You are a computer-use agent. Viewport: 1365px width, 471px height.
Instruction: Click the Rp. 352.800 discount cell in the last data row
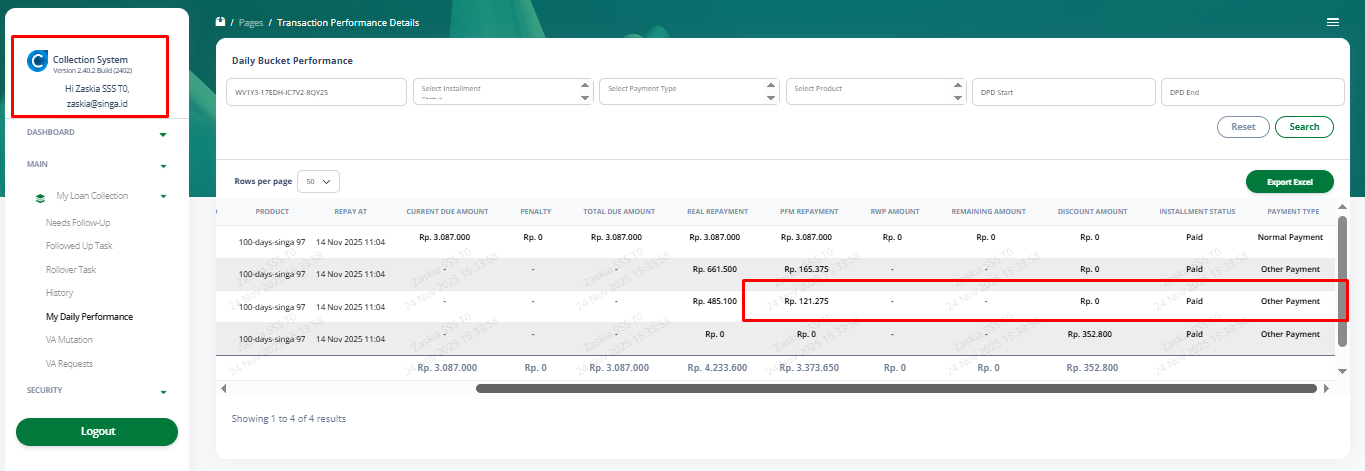[x=1090, y=335]
